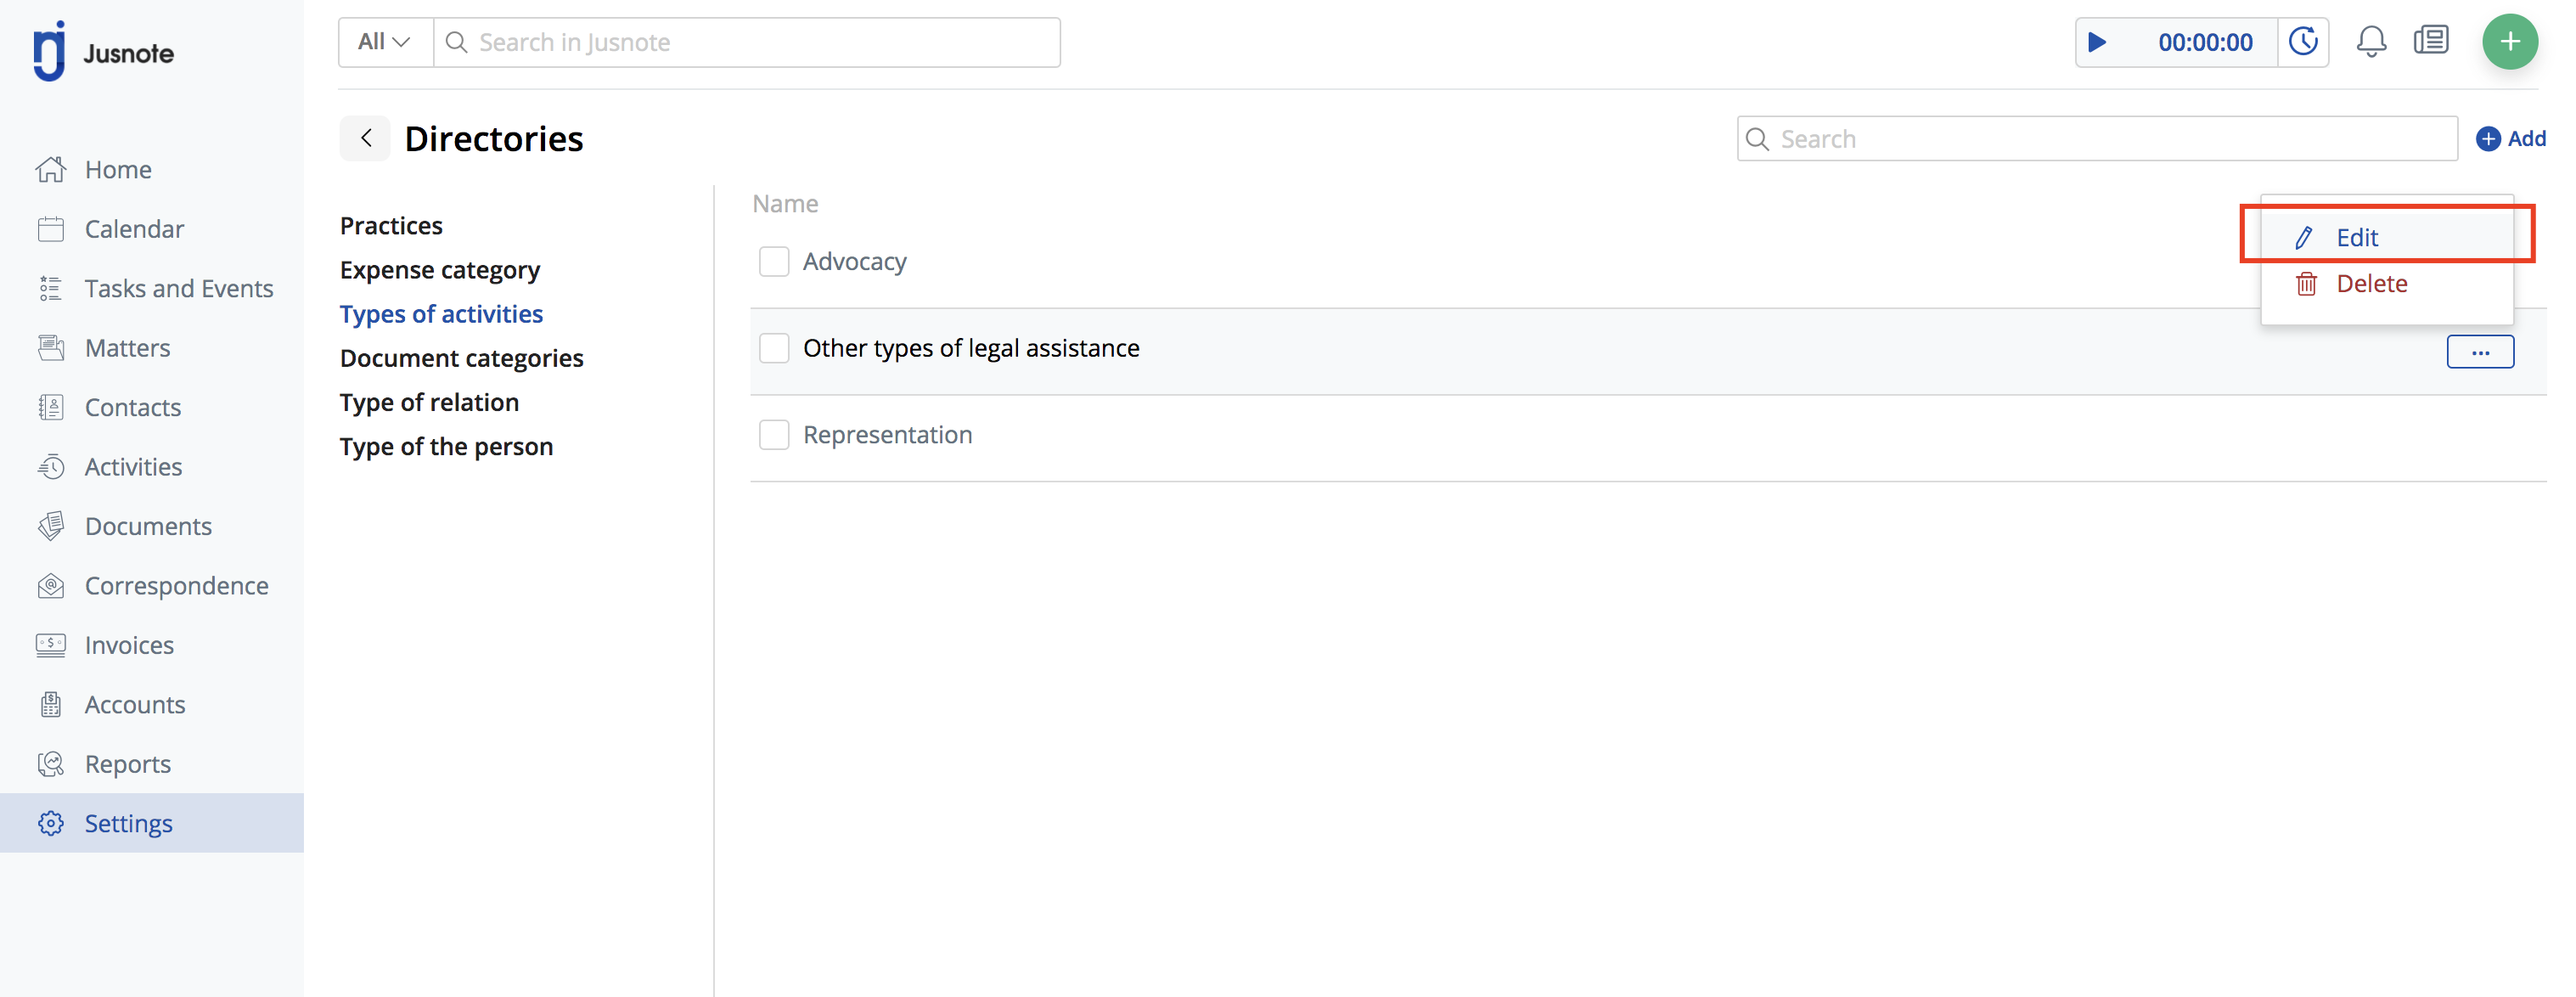Go to Tasks and Events
This screenshot has height=997, width=2576.
coord(152,288)
